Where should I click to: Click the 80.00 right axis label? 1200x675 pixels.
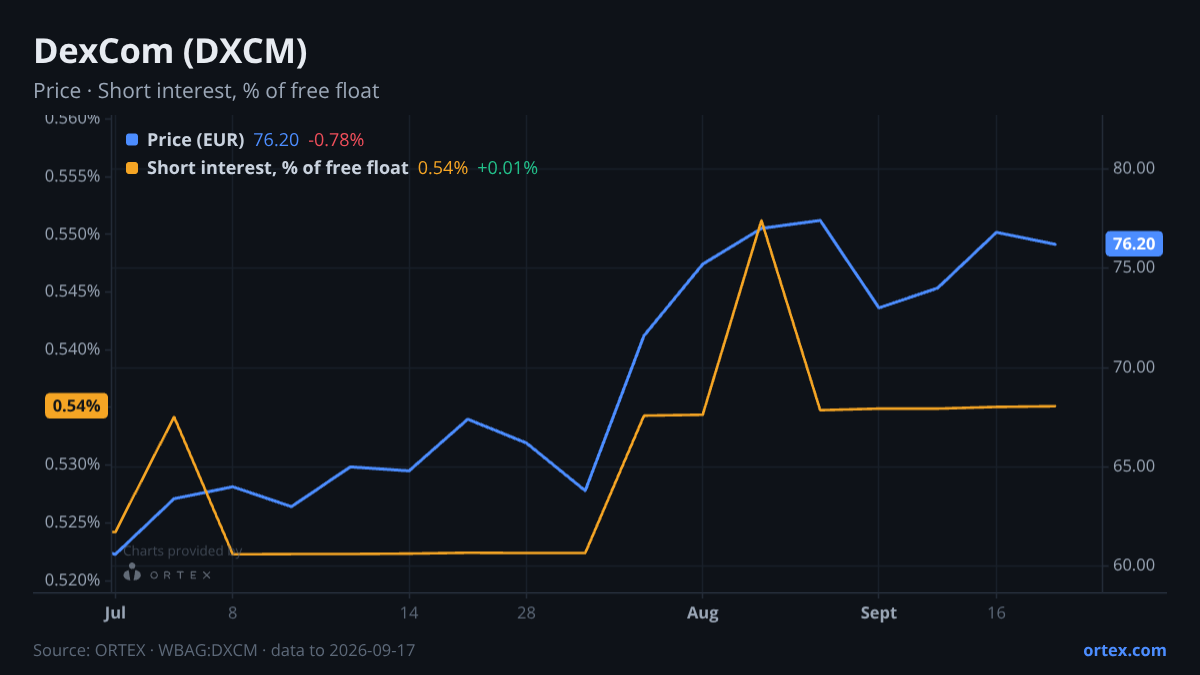[1134, 168]
